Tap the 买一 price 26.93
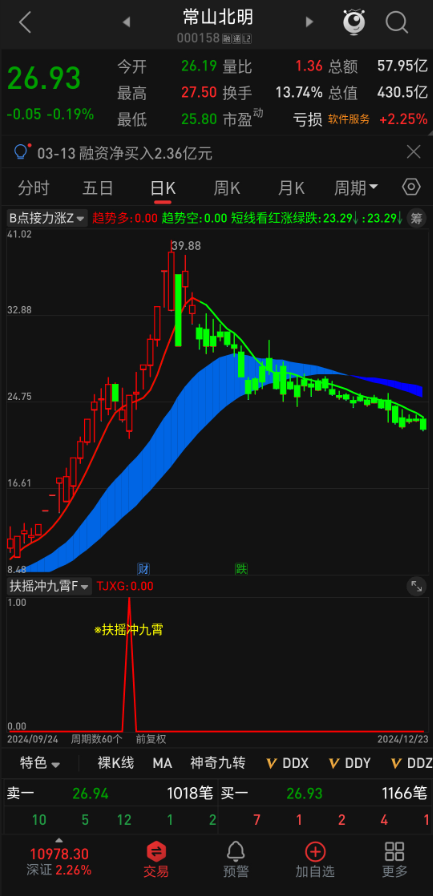433x896 pixels. (304, 794)
